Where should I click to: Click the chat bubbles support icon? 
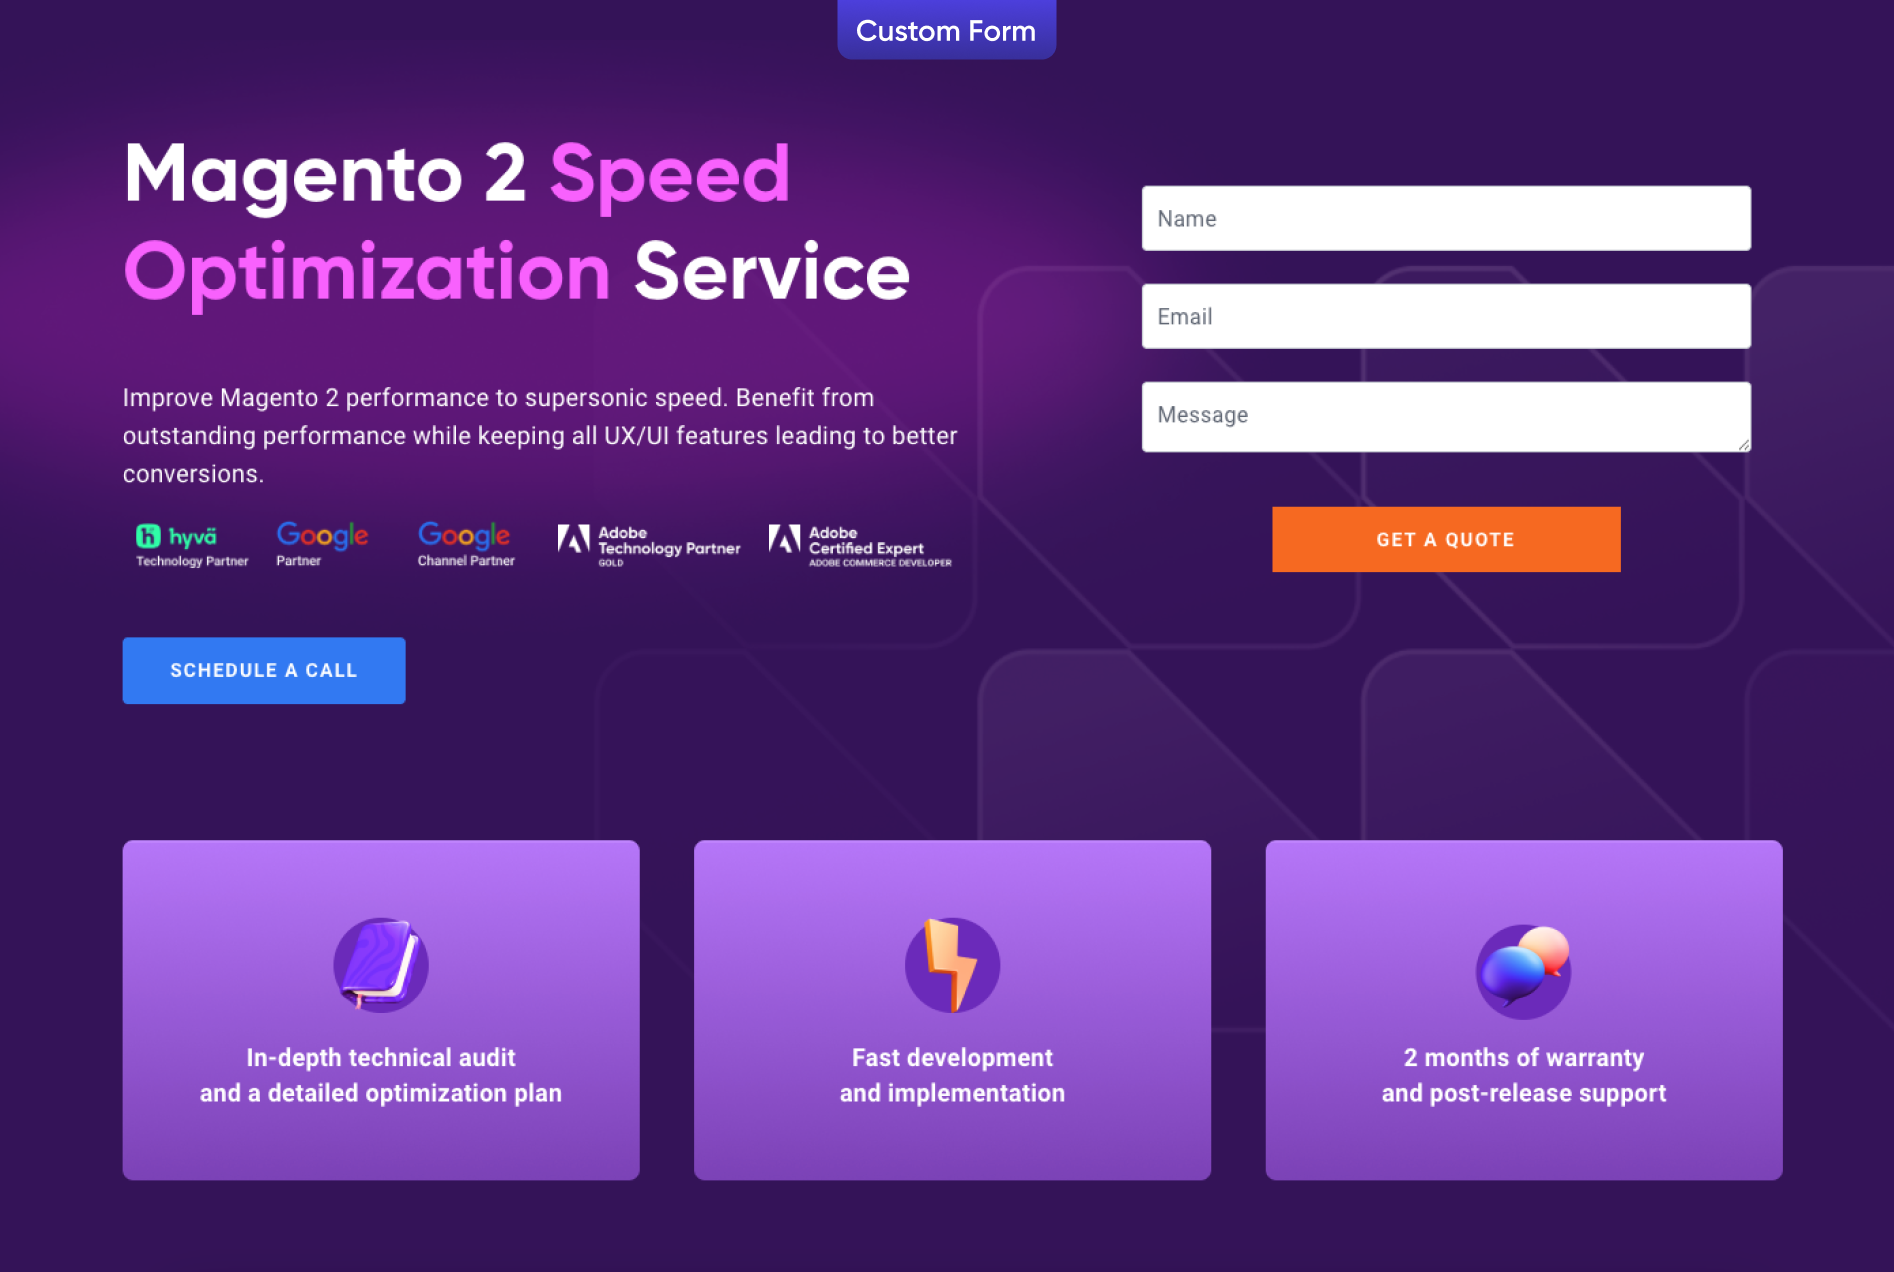coord(1523,969)
